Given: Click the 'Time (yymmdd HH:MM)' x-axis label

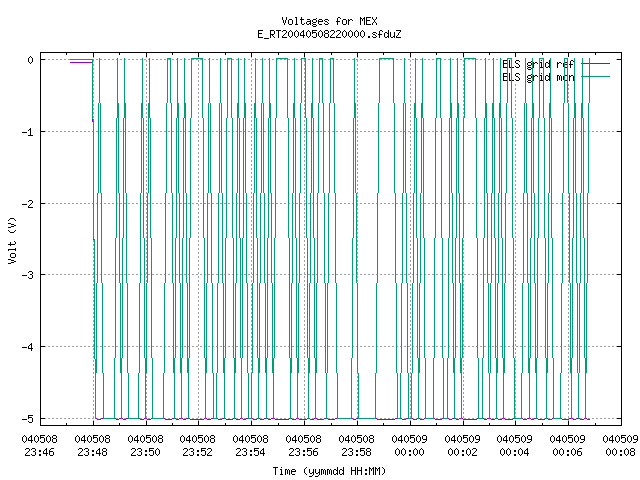Looking at the screenshot, I should click(329, 471).
